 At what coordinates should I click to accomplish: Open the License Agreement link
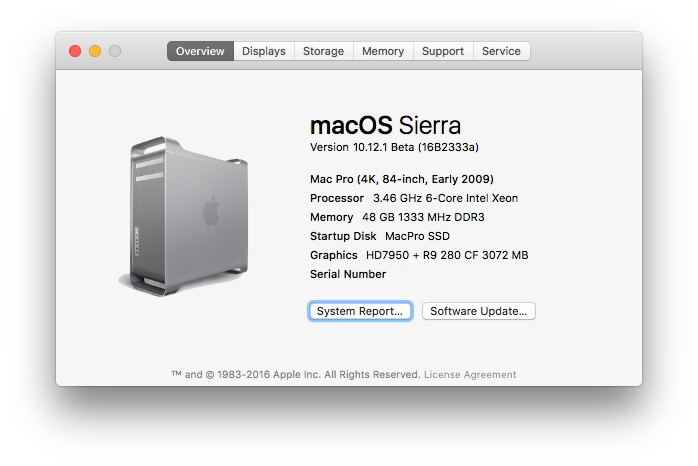[470, 375]
